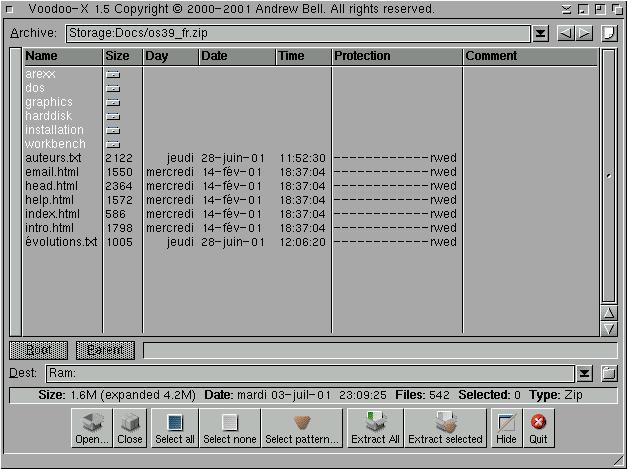Click Extract selected button
Screen dimensions: 627x469
coord(445,427)
